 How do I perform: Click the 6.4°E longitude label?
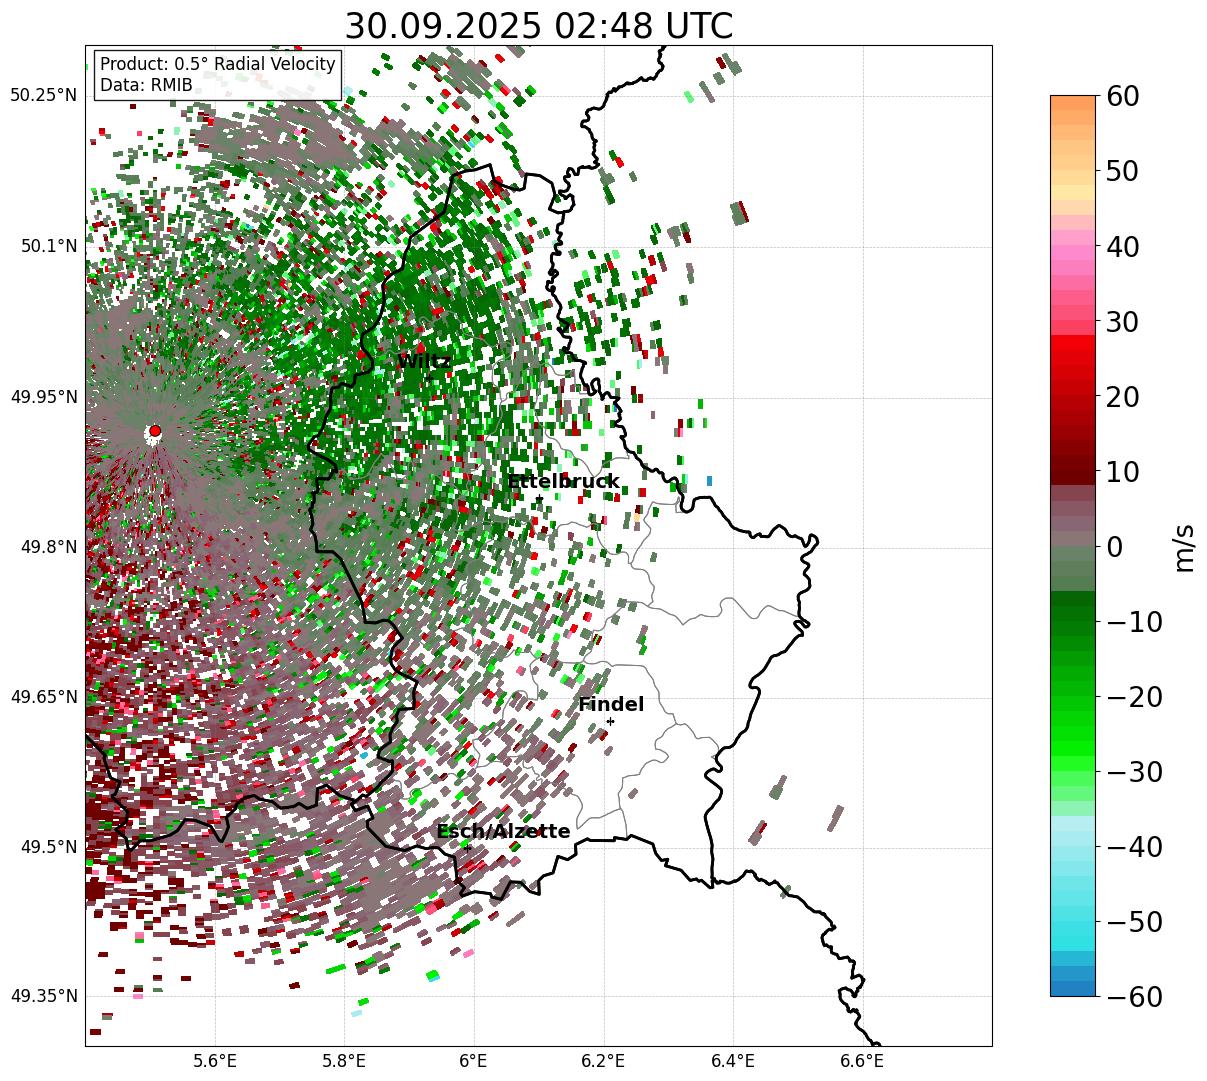click(732, 1061)
